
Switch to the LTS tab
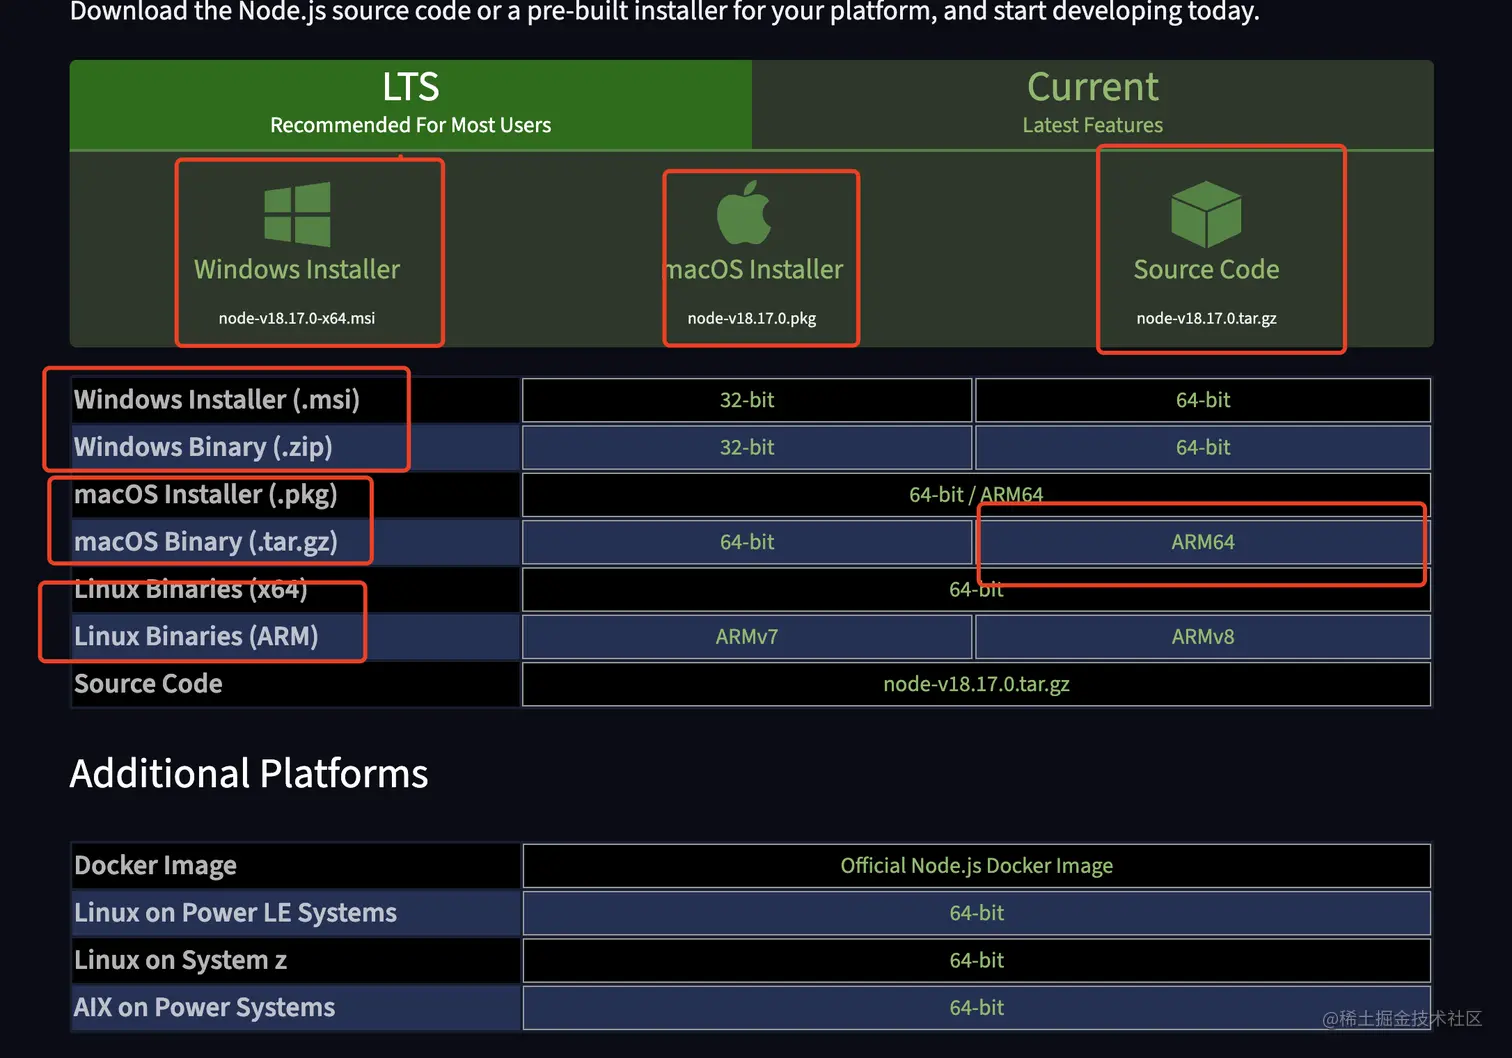(x=411, y=104)
